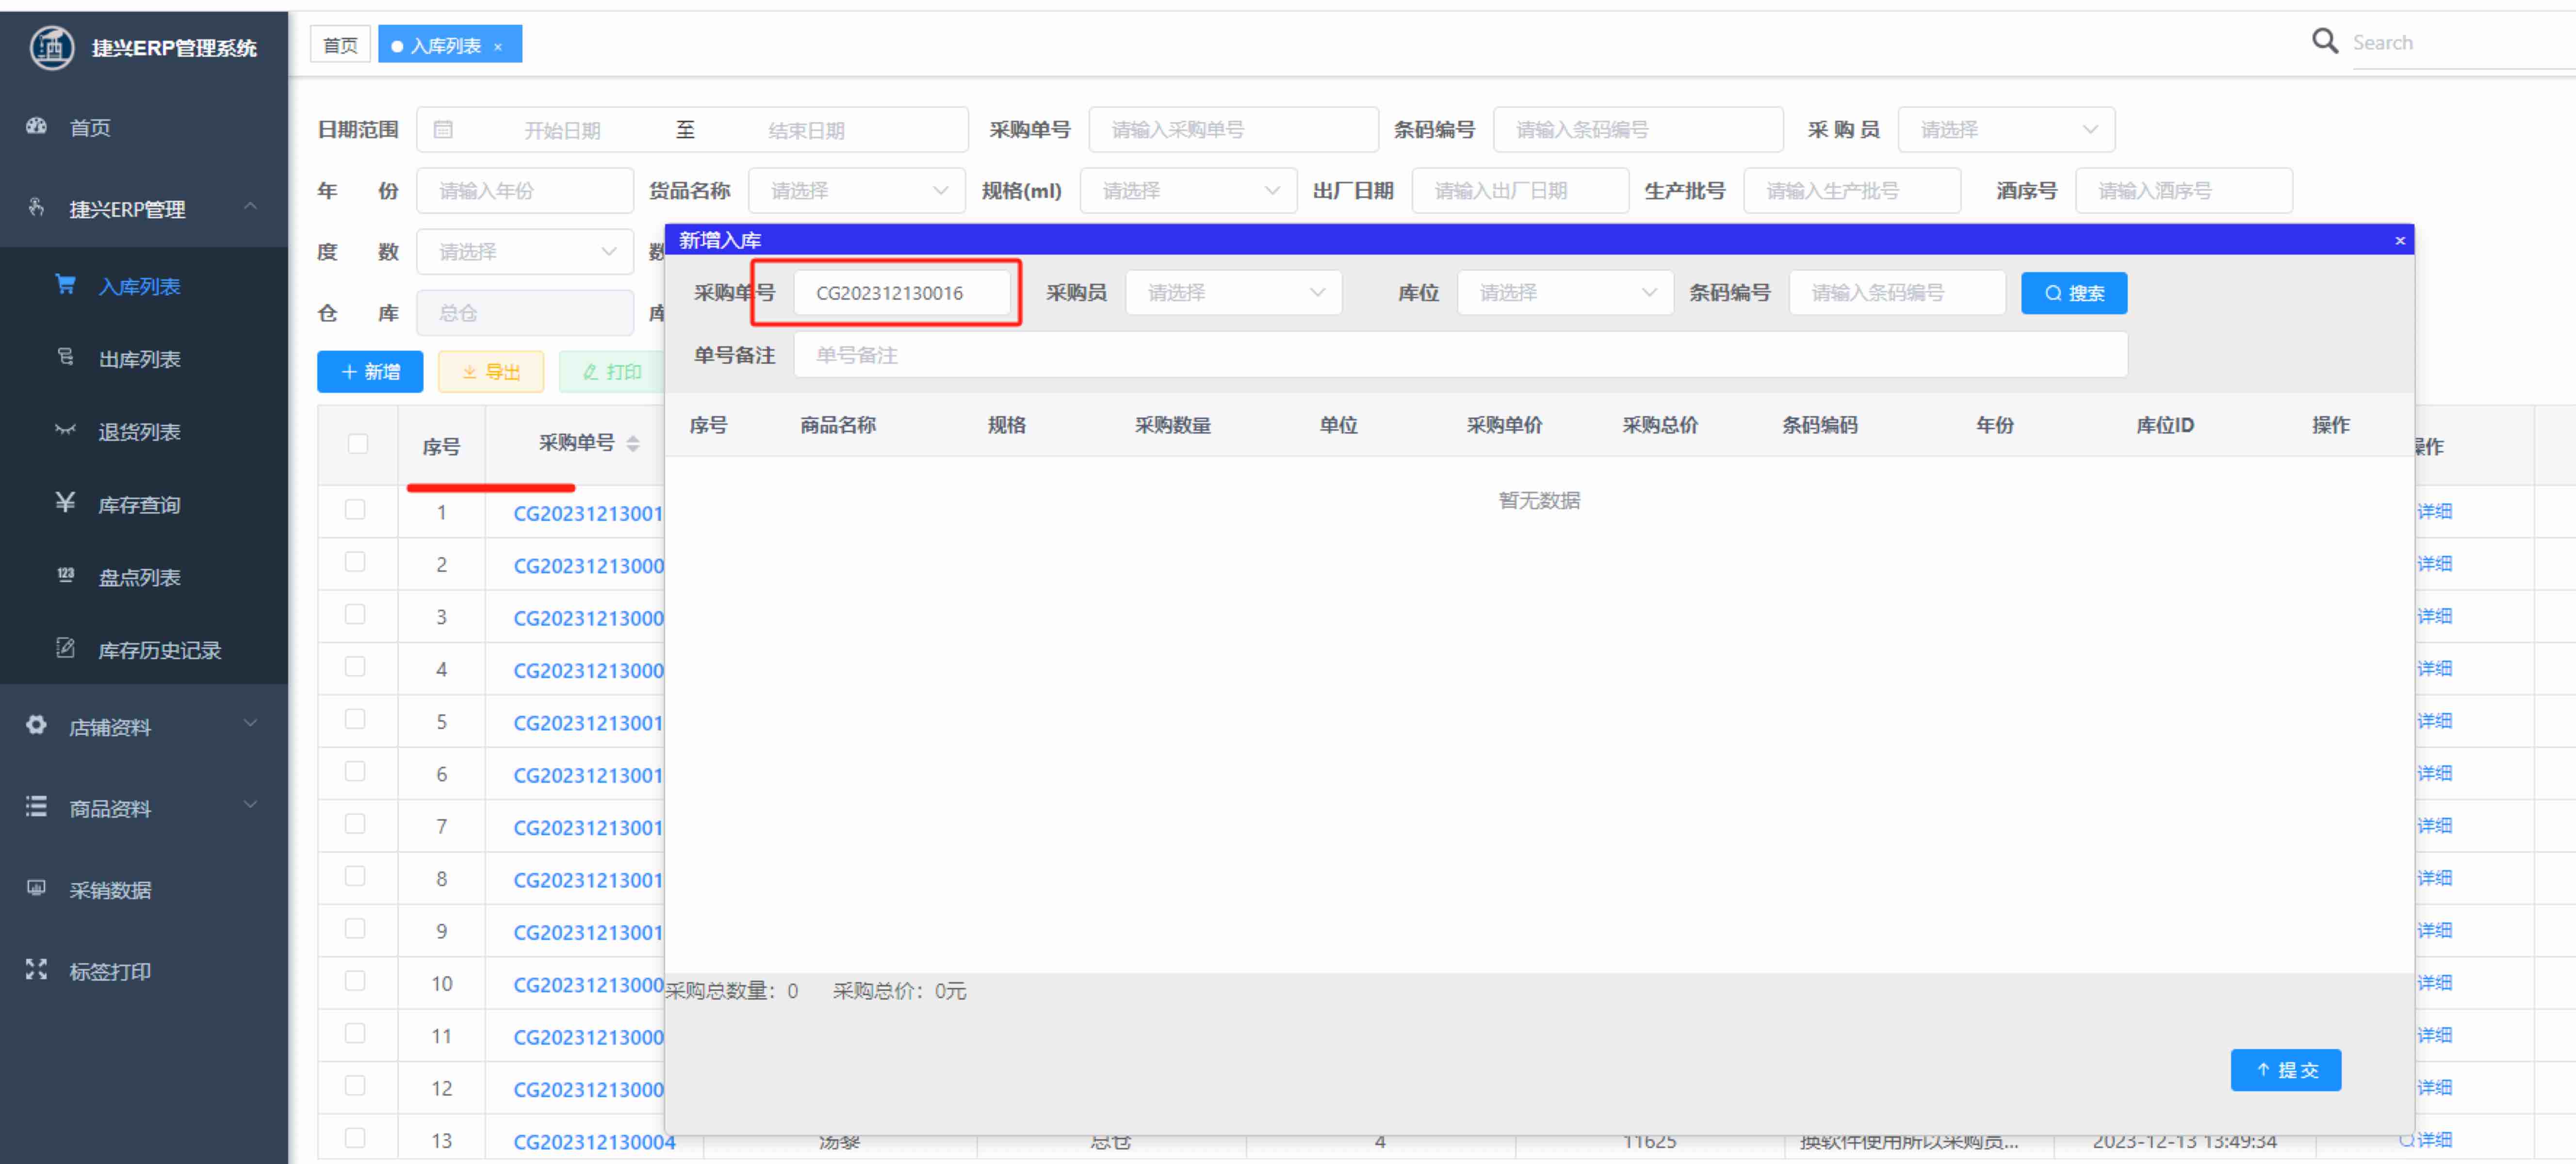Open the 度数 dropdown
Image resolution: width=2576 pixels, height=1164 pixels.
(525, 251)
